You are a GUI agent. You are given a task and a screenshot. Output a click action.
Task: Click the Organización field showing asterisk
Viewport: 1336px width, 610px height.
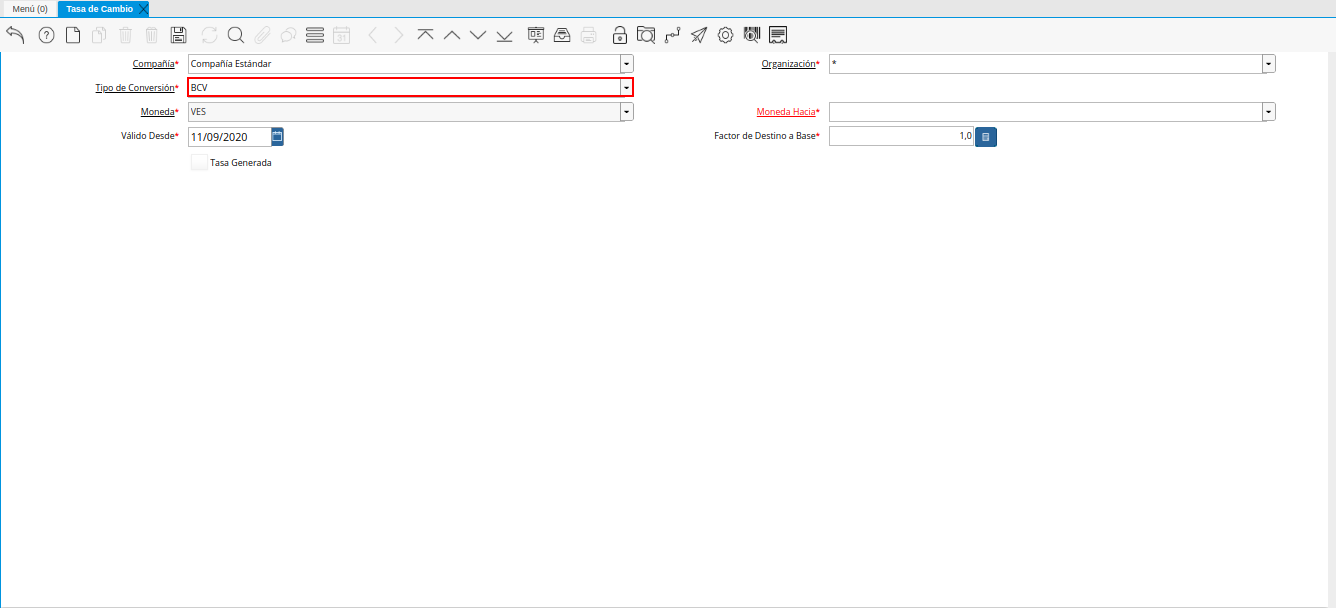[x=1045, y=64]
